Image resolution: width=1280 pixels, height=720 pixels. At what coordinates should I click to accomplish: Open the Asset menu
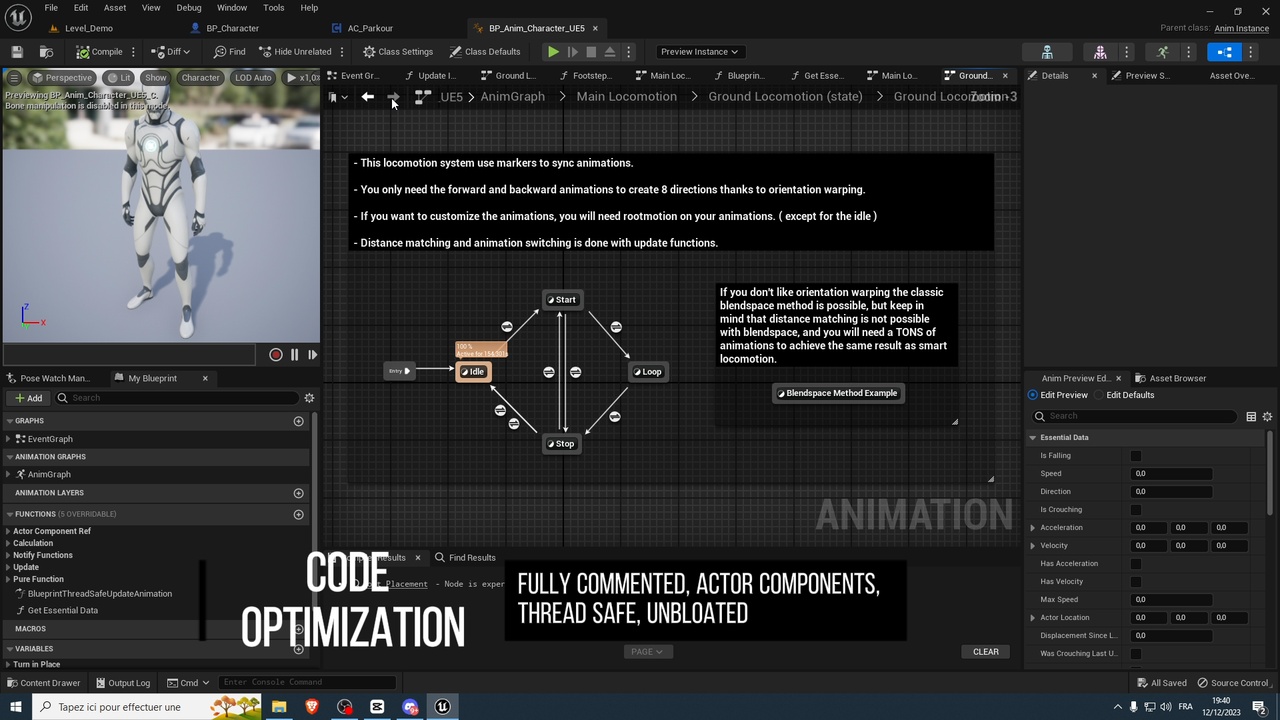(115, 8)
